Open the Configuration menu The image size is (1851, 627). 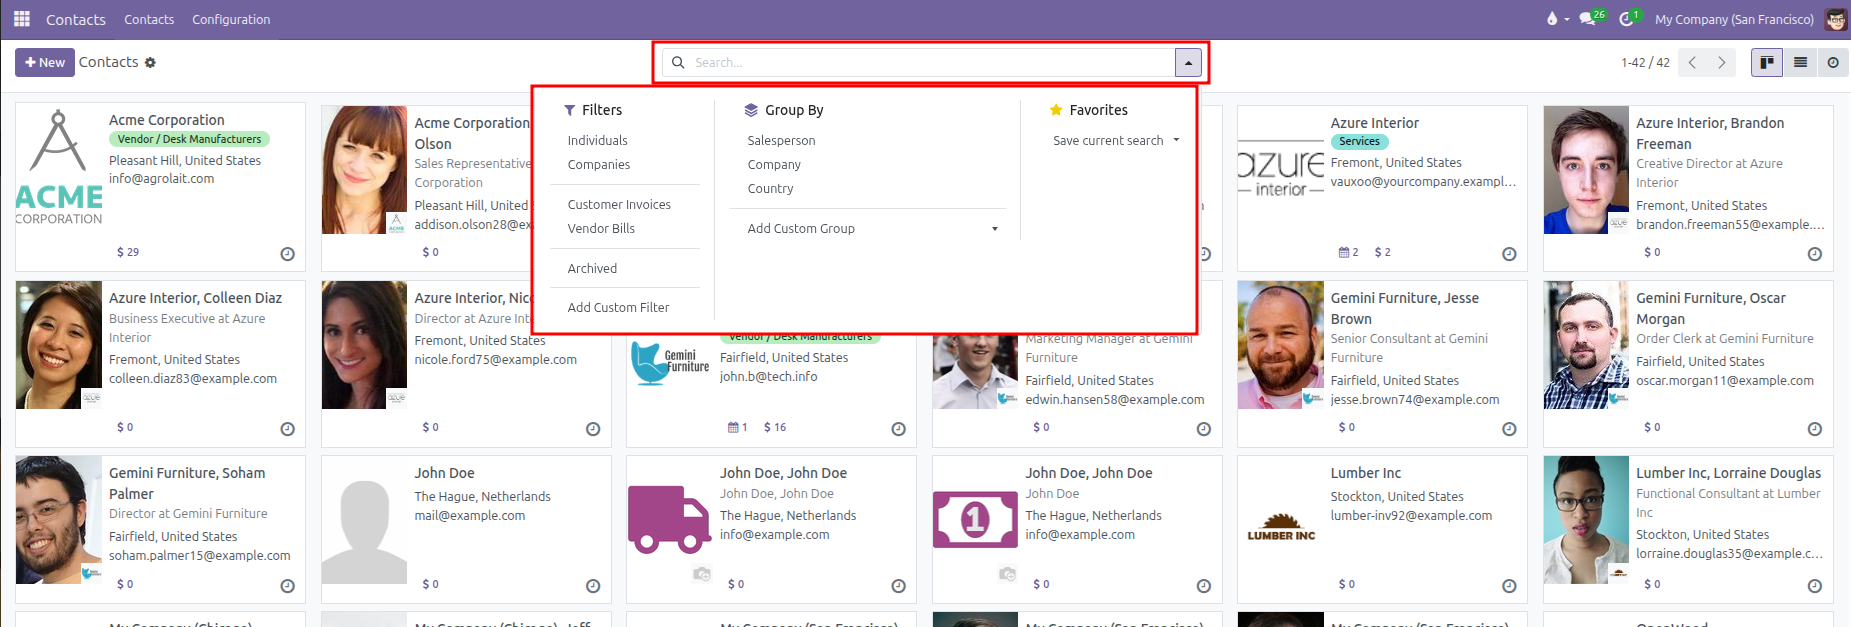pyautogui.click(x=231, y=19)
